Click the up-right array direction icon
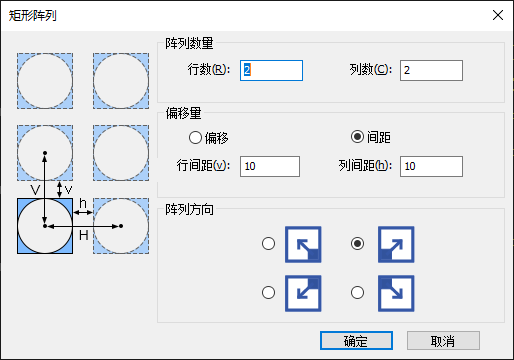 click(x=396, y=244)
